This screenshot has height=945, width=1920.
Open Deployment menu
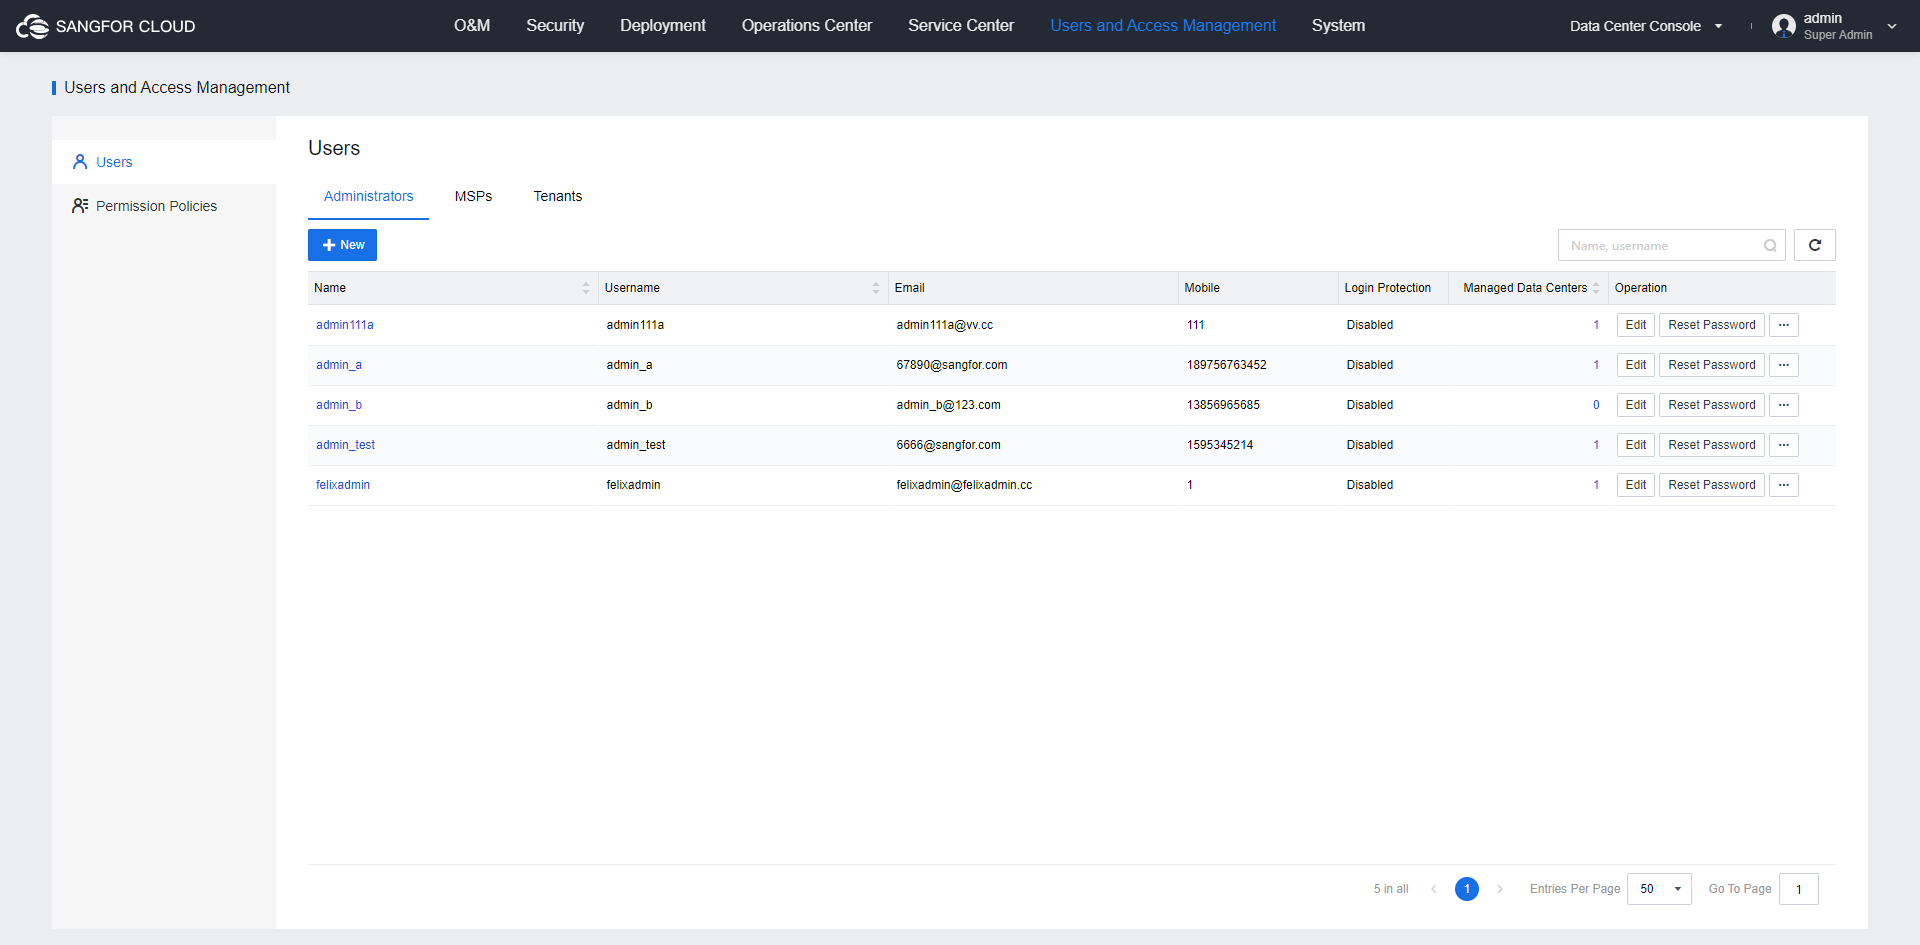663,26
